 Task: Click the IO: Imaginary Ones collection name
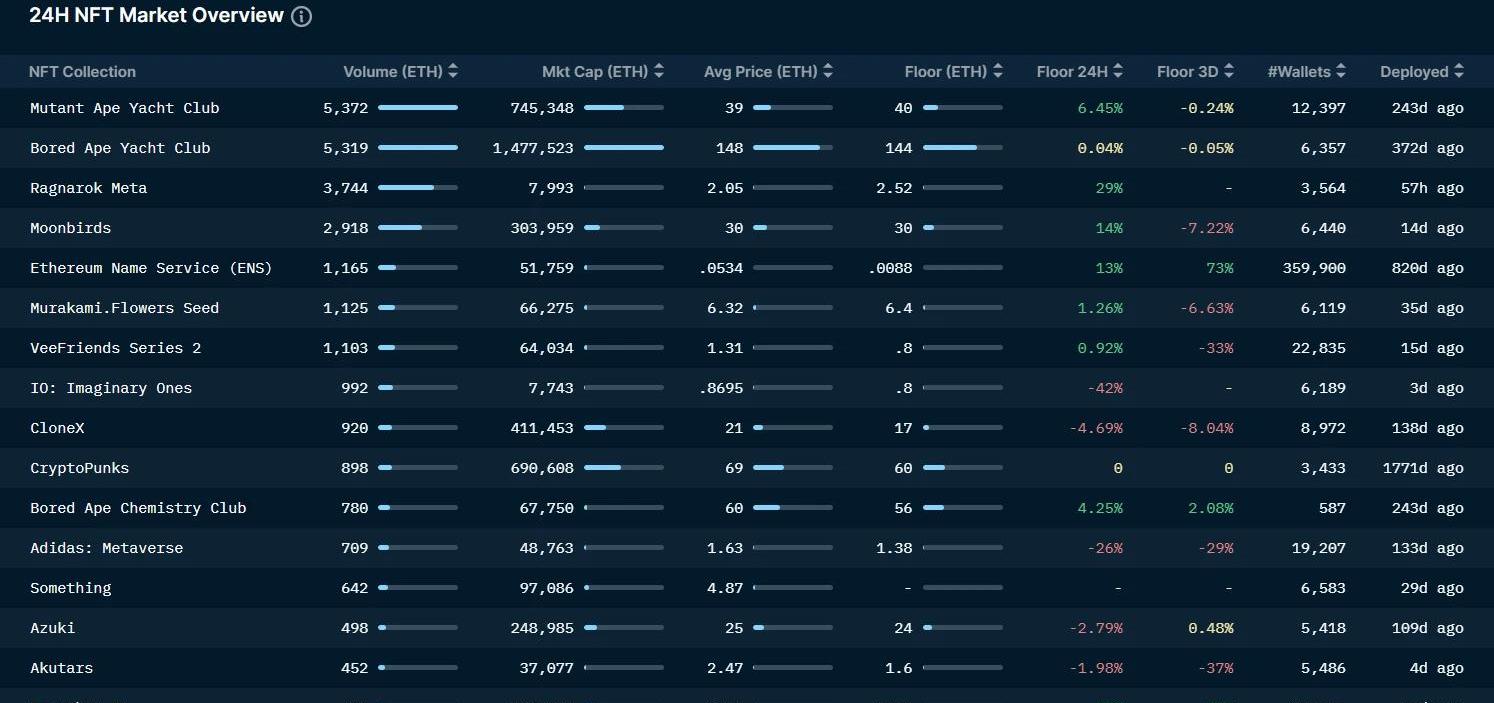pyautogui.click(x=111, y=388)
